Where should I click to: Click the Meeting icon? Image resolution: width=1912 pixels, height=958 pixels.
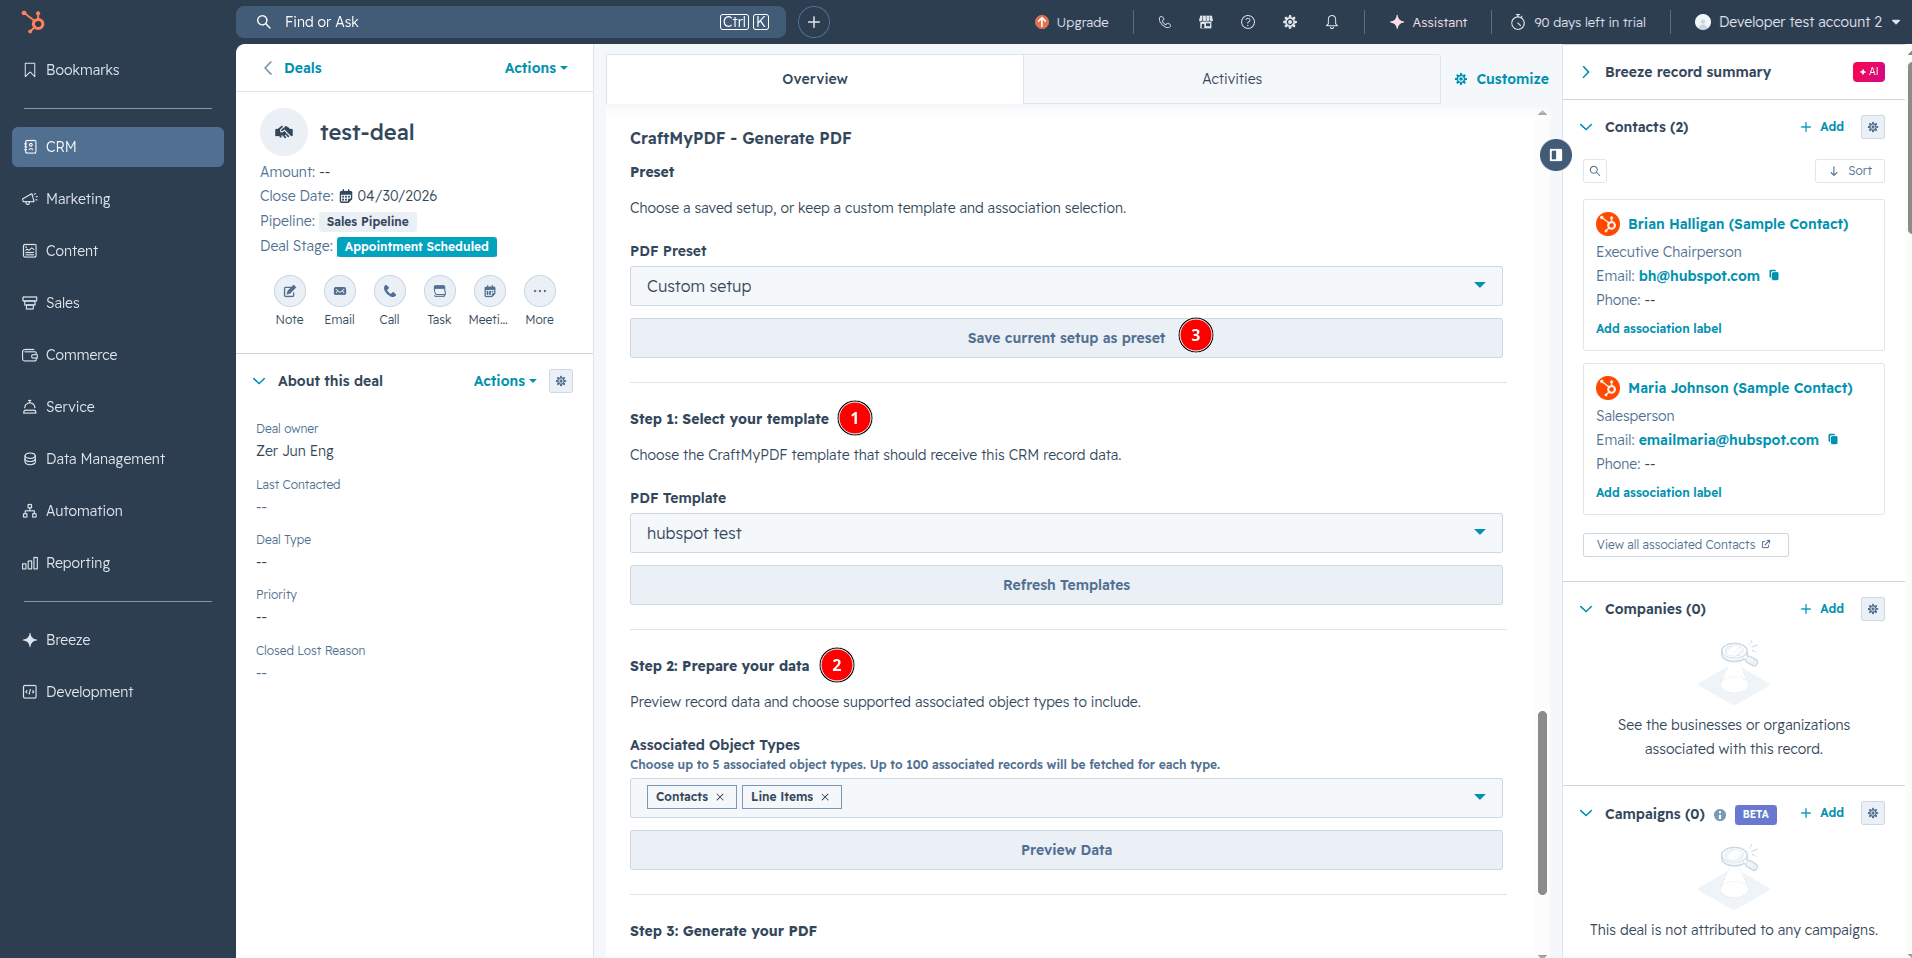[x=490, y=291]
